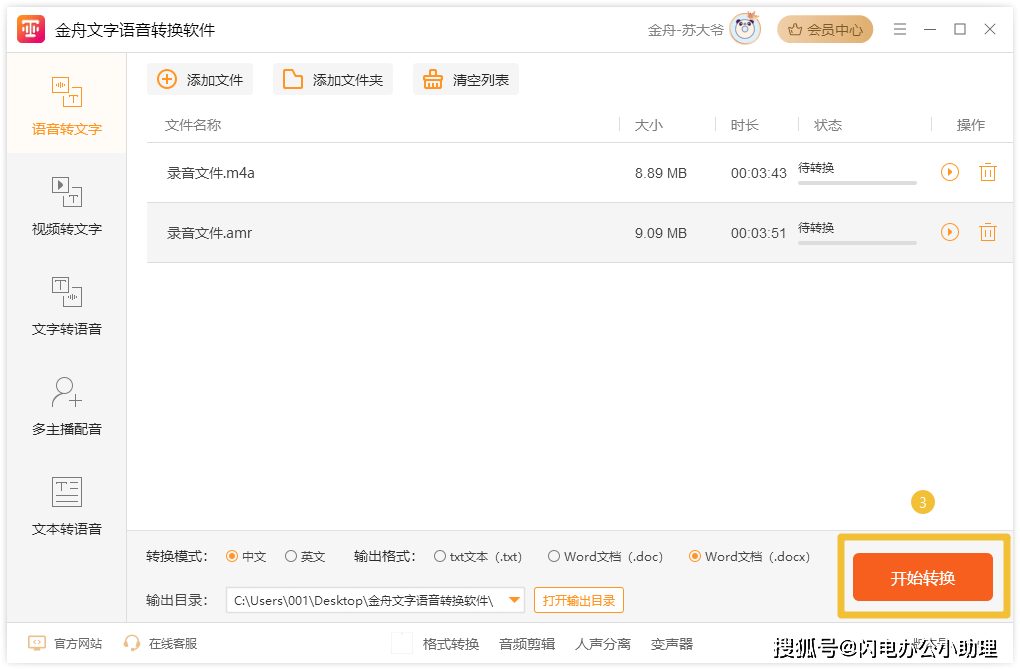This screenshot has height=670, width=1020.
Task: Switch to 视频转文字 in the sidebar
Action: [66, 206]
